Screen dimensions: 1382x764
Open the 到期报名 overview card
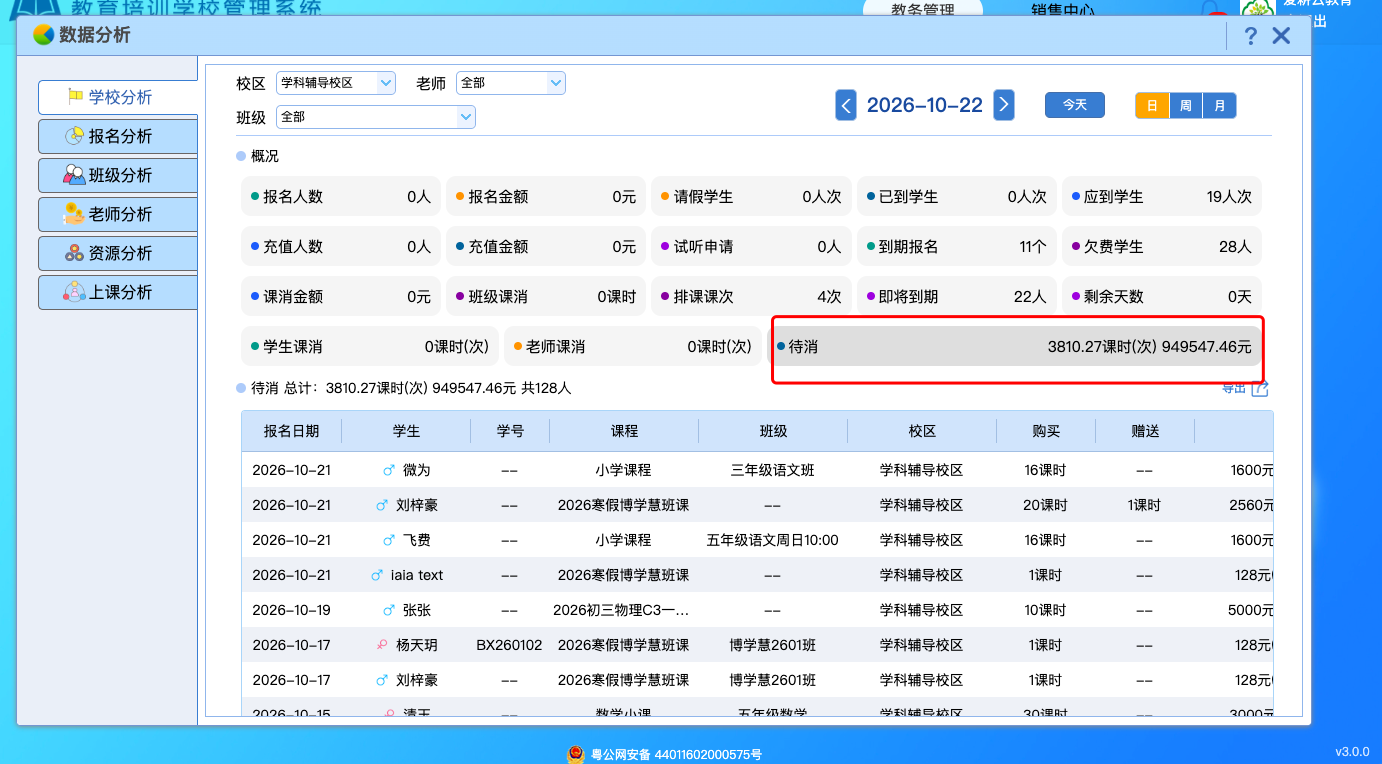956,246
